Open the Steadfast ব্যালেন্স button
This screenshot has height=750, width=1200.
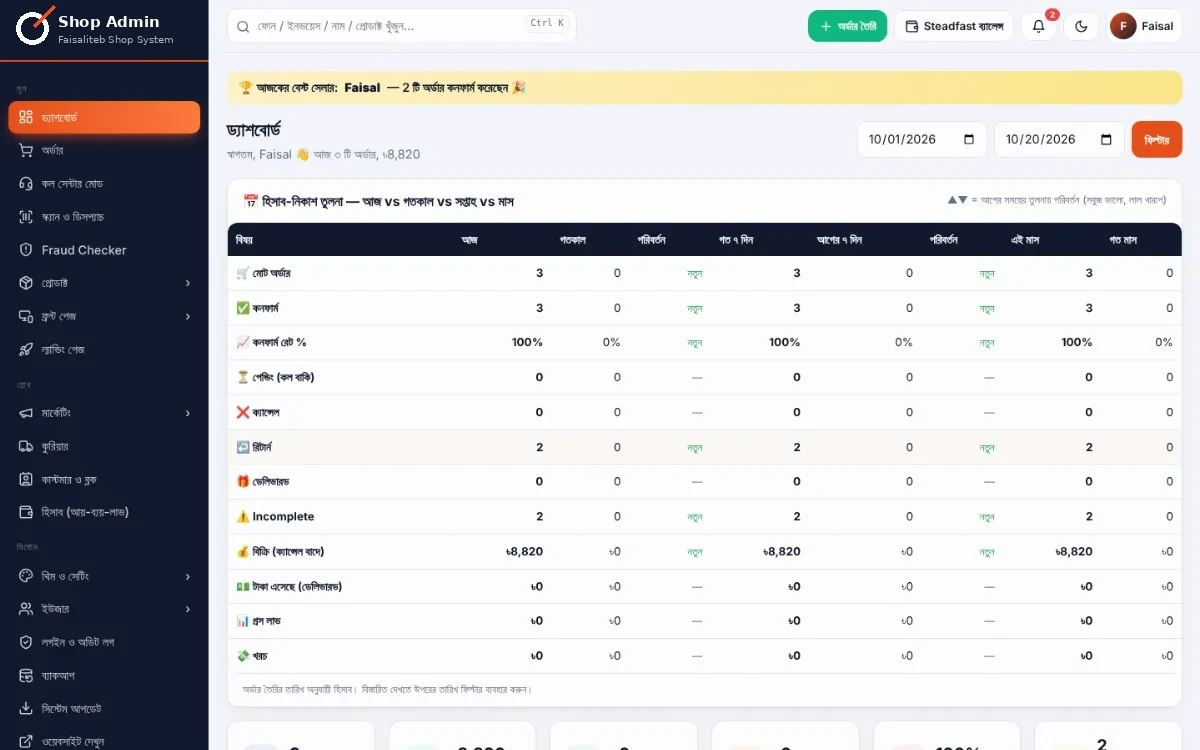point(954,26)
